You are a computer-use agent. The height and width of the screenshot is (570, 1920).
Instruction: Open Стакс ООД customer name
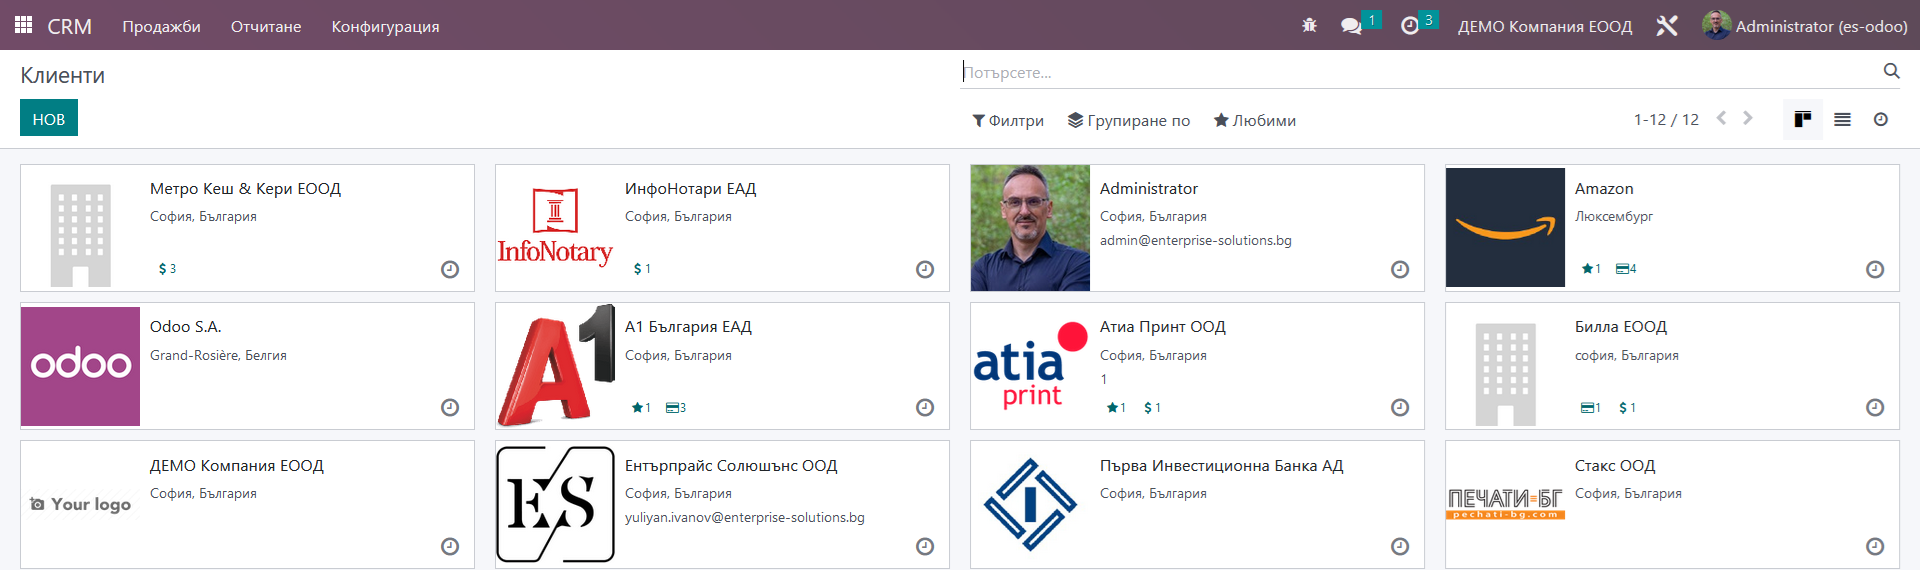(x=1615, y=466)
